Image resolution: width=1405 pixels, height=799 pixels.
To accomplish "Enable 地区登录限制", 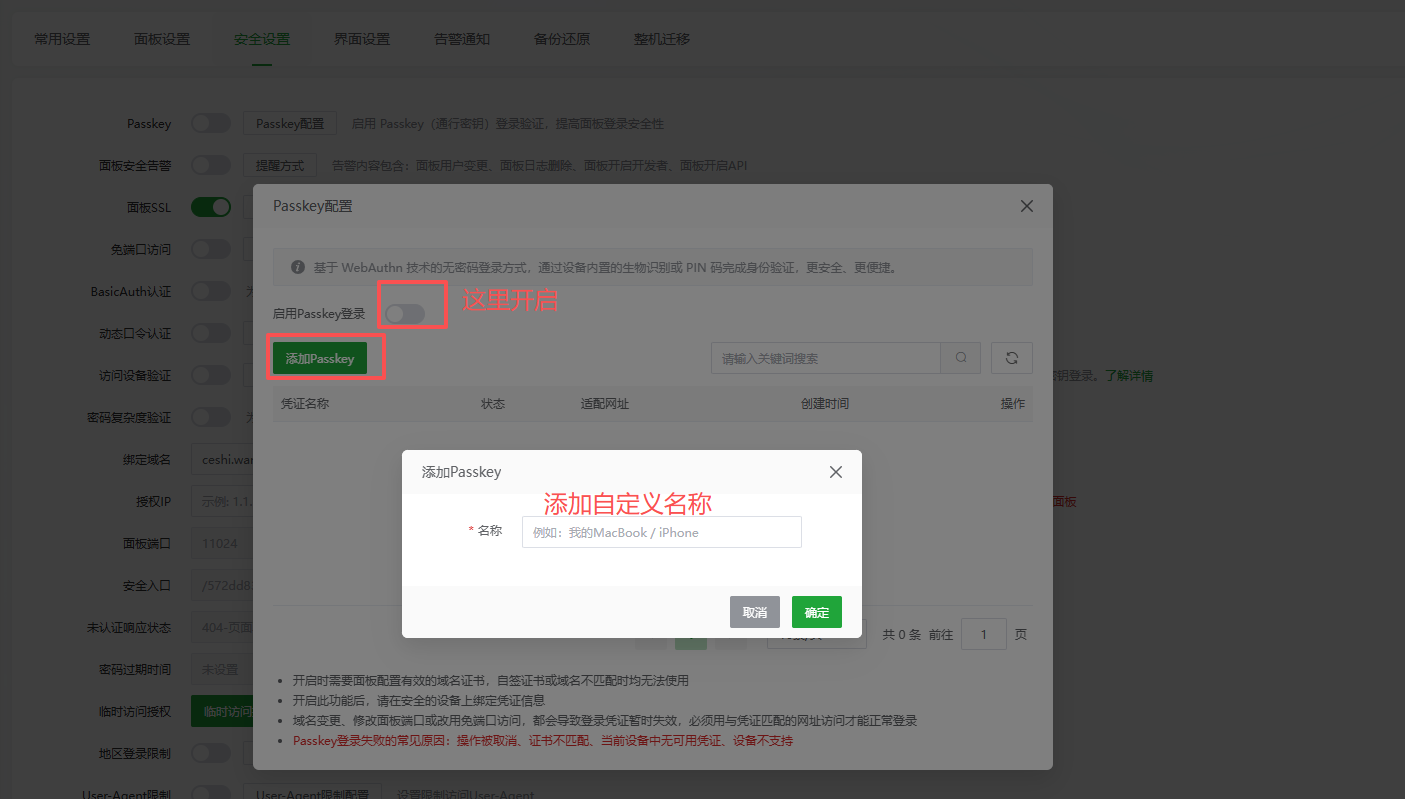I will (209, 752).
